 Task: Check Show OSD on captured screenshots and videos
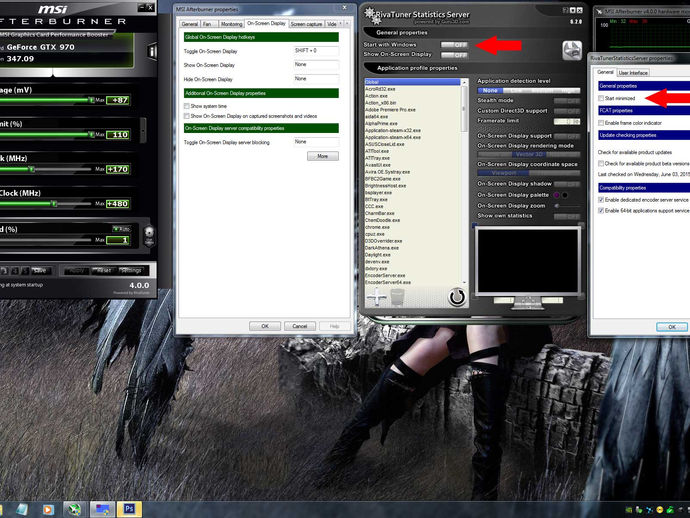187,116
